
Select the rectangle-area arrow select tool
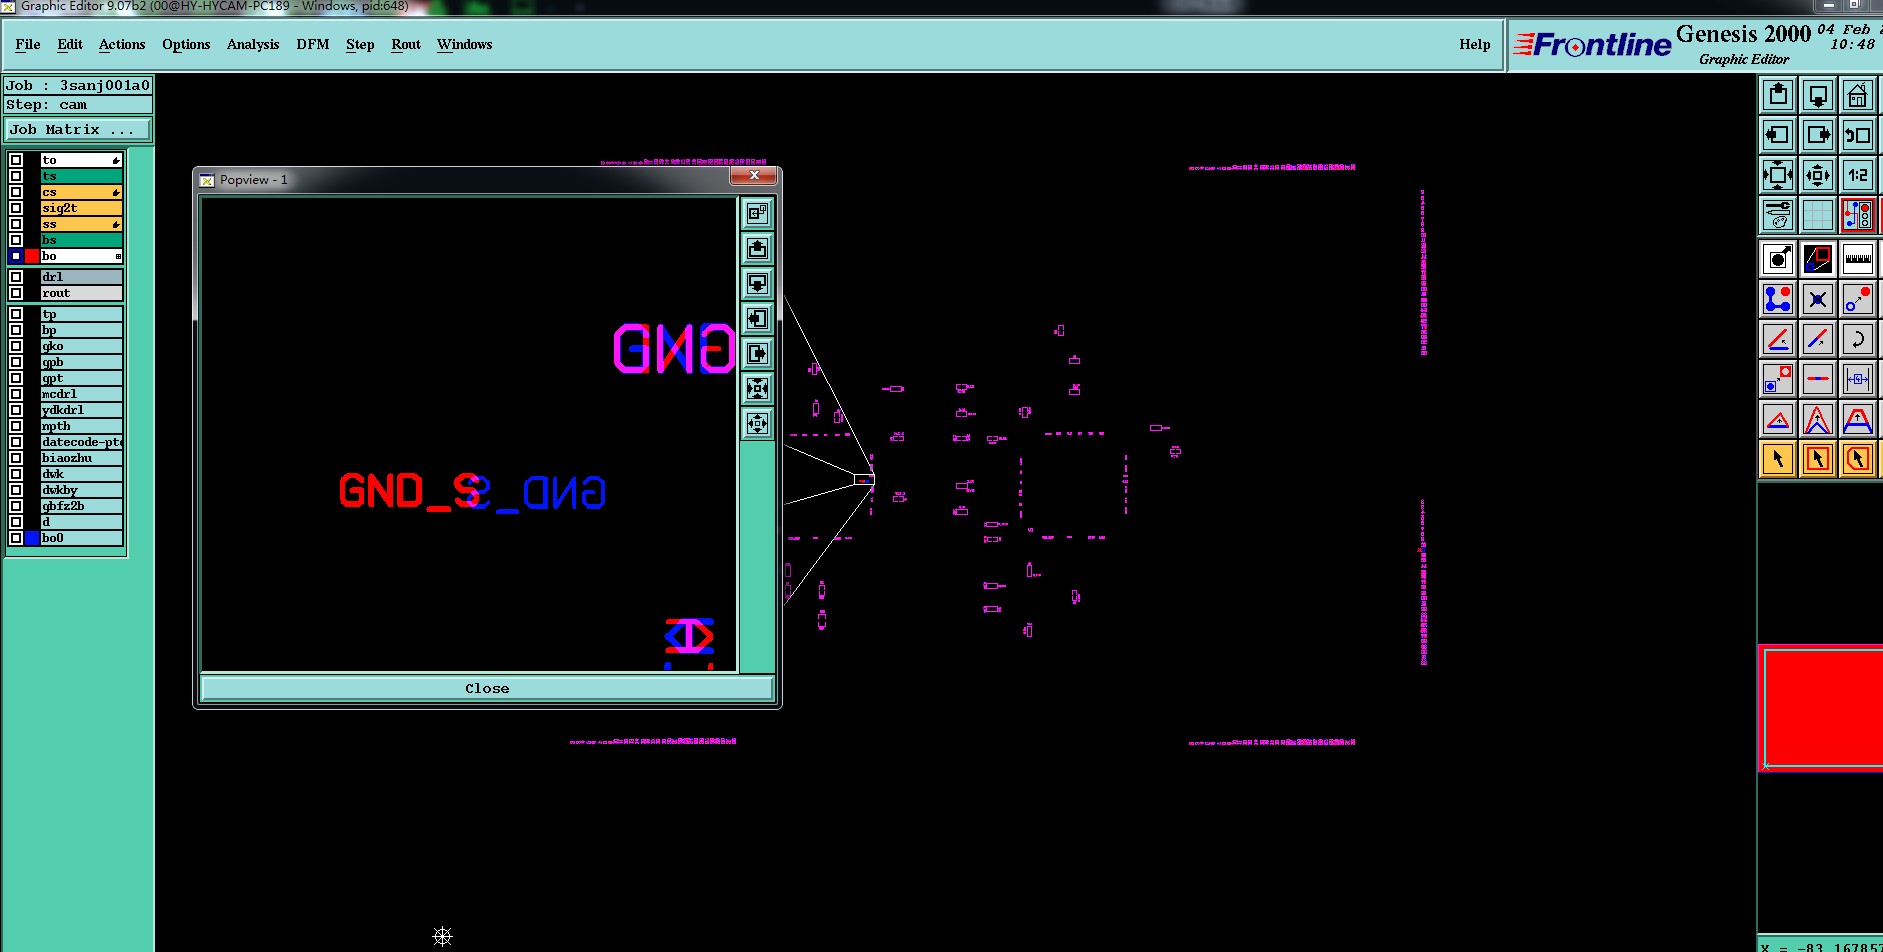1818,459
